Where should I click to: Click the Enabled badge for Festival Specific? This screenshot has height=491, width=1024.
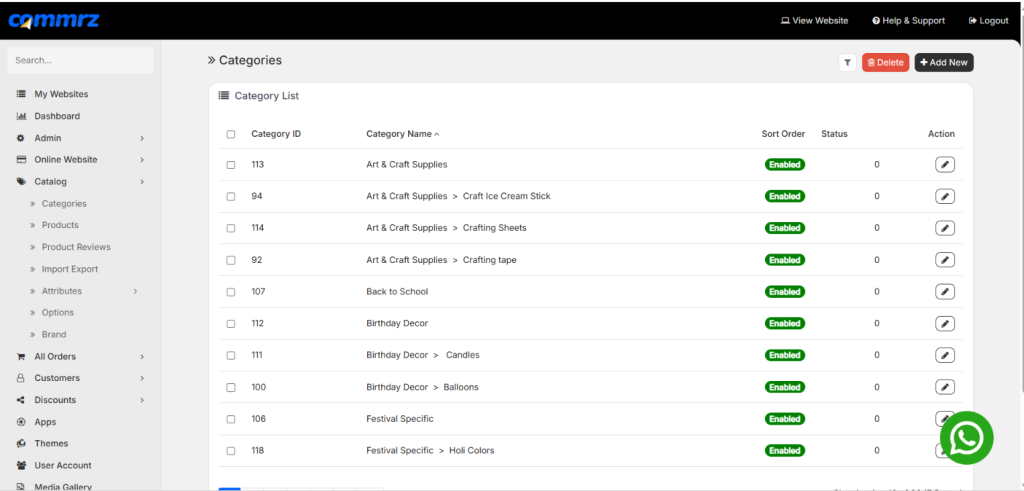[785, 419]
